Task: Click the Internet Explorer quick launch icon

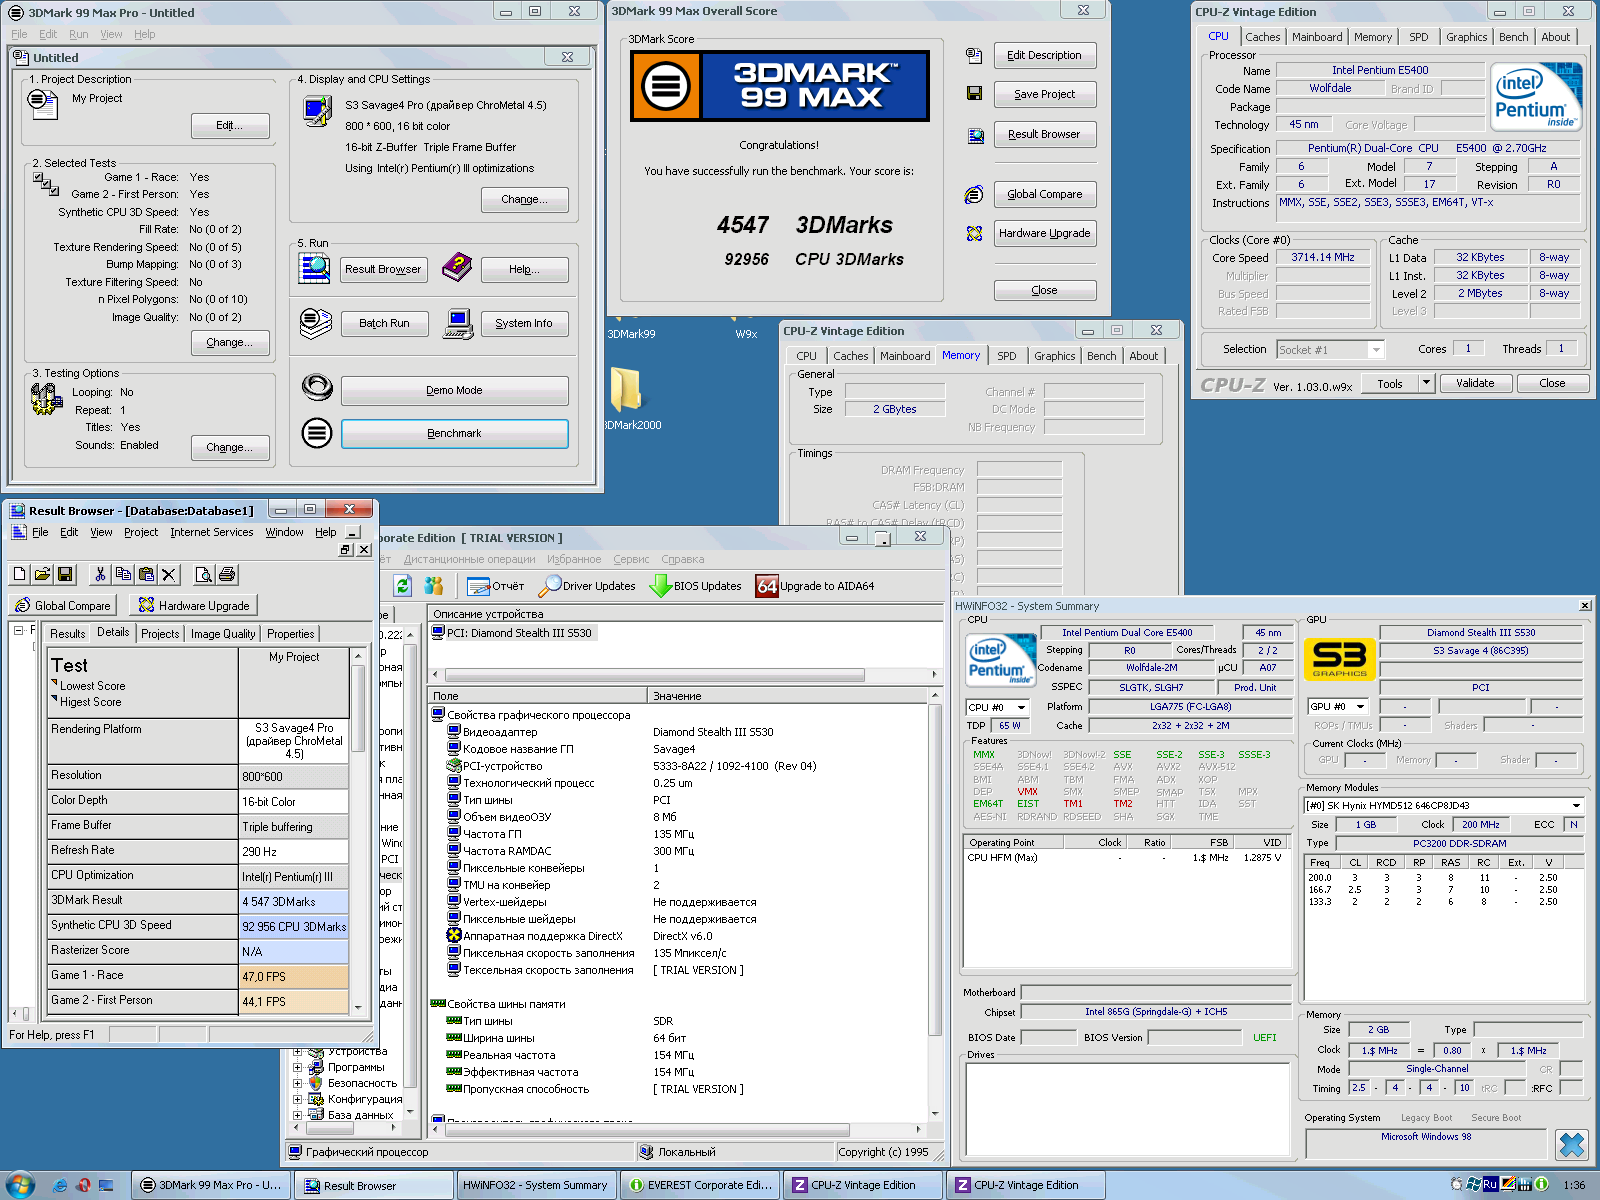Action: pos(60,1185)
